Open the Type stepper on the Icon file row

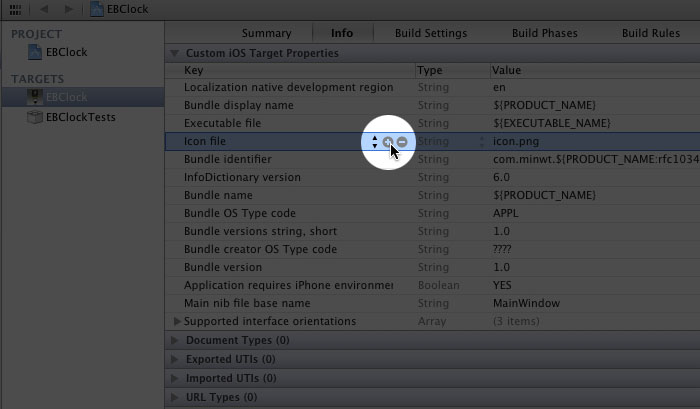481,142
